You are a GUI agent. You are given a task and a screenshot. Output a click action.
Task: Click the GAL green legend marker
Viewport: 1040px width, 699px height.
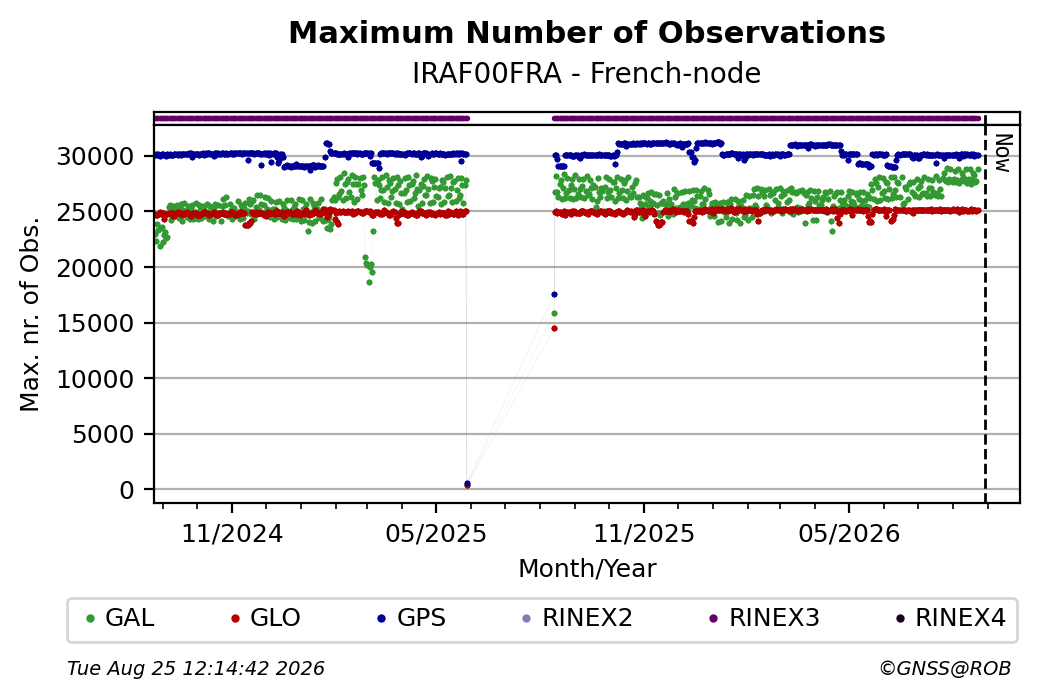click(91, 619)
